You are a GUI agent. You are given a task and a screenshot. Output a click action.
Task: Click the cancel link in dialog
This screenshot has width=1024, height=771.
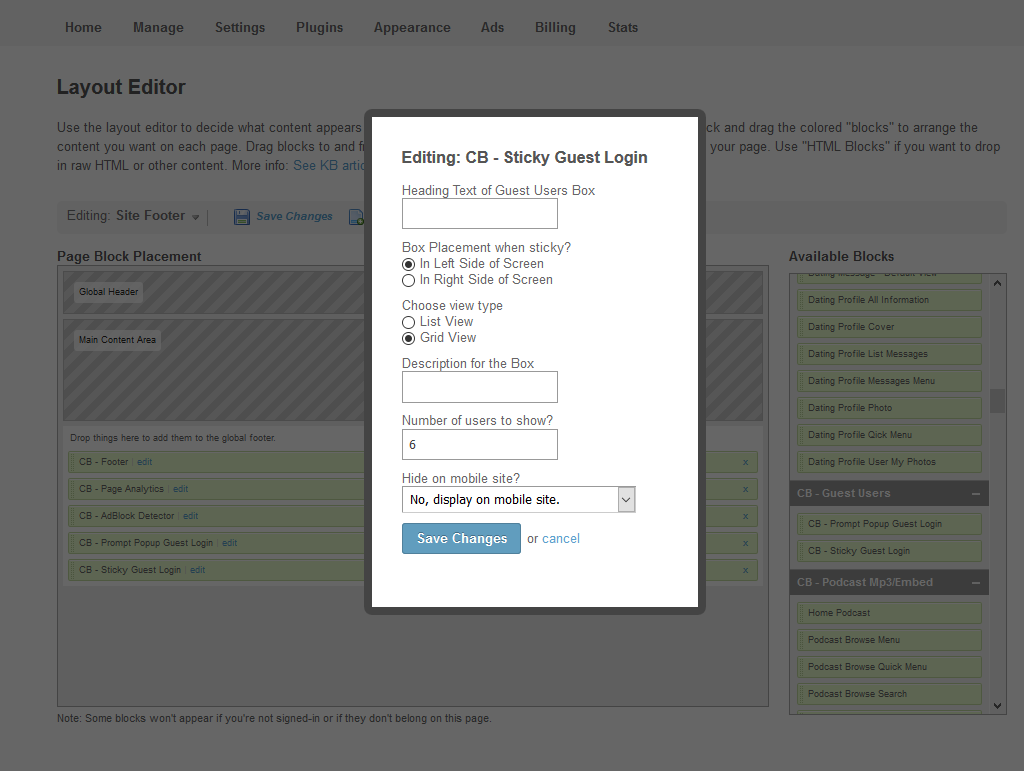[x=561, y=539]
